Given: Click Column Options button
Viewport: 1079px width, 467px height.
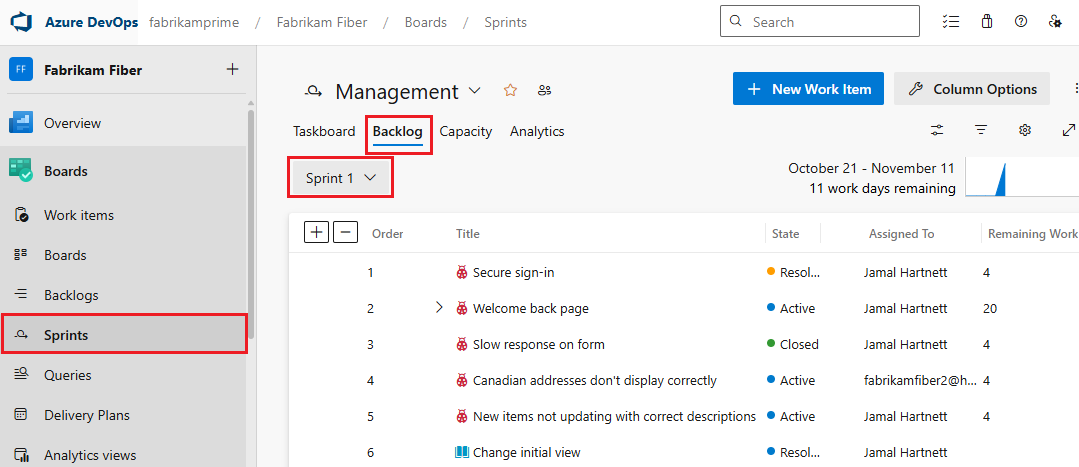Looking at the screenshot, I should pyautogui.click(x=972, y=89).
